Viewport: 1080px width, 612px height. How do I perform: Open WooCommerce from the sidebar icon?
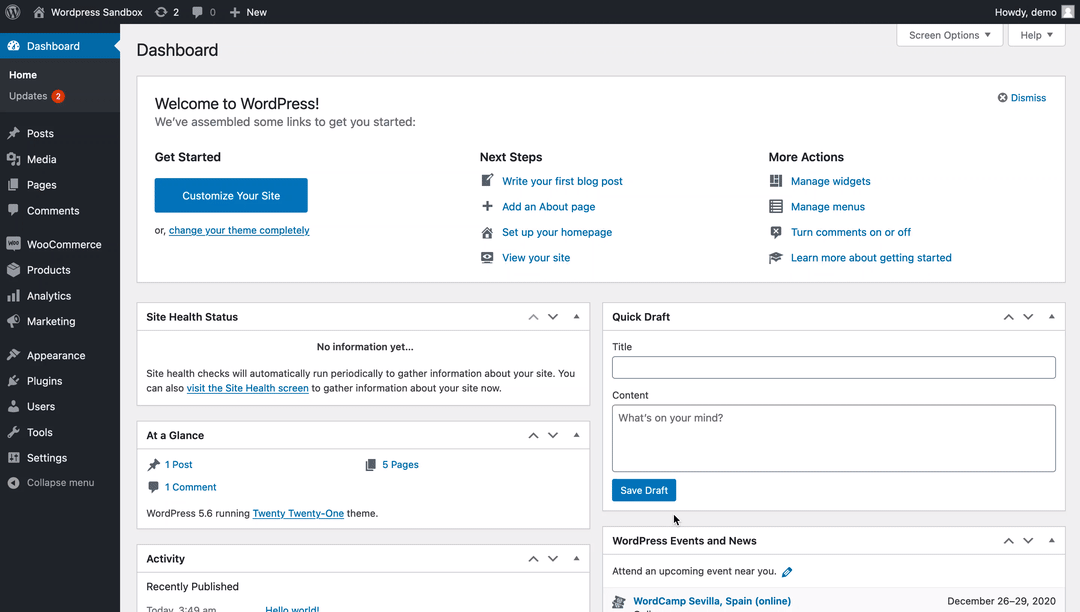14,244
